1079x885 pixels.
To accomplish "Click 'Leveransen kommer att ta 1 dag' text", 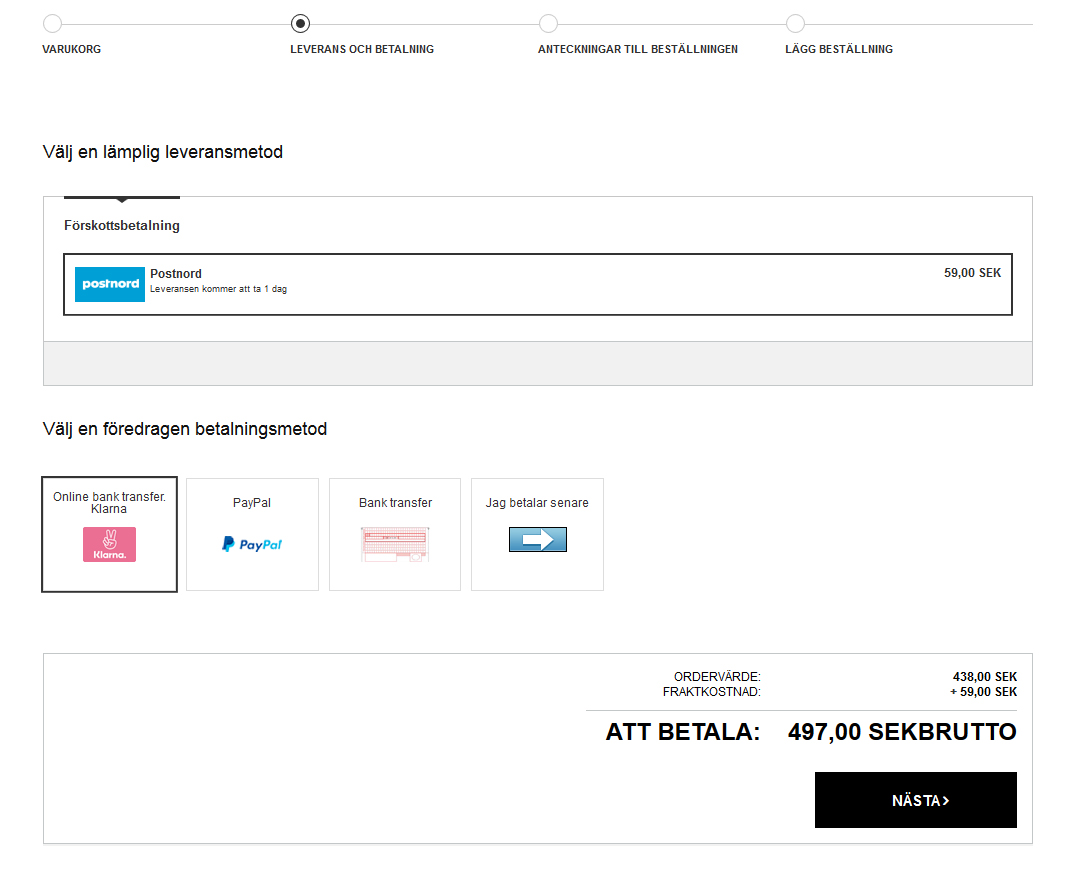I will [218, 290].
